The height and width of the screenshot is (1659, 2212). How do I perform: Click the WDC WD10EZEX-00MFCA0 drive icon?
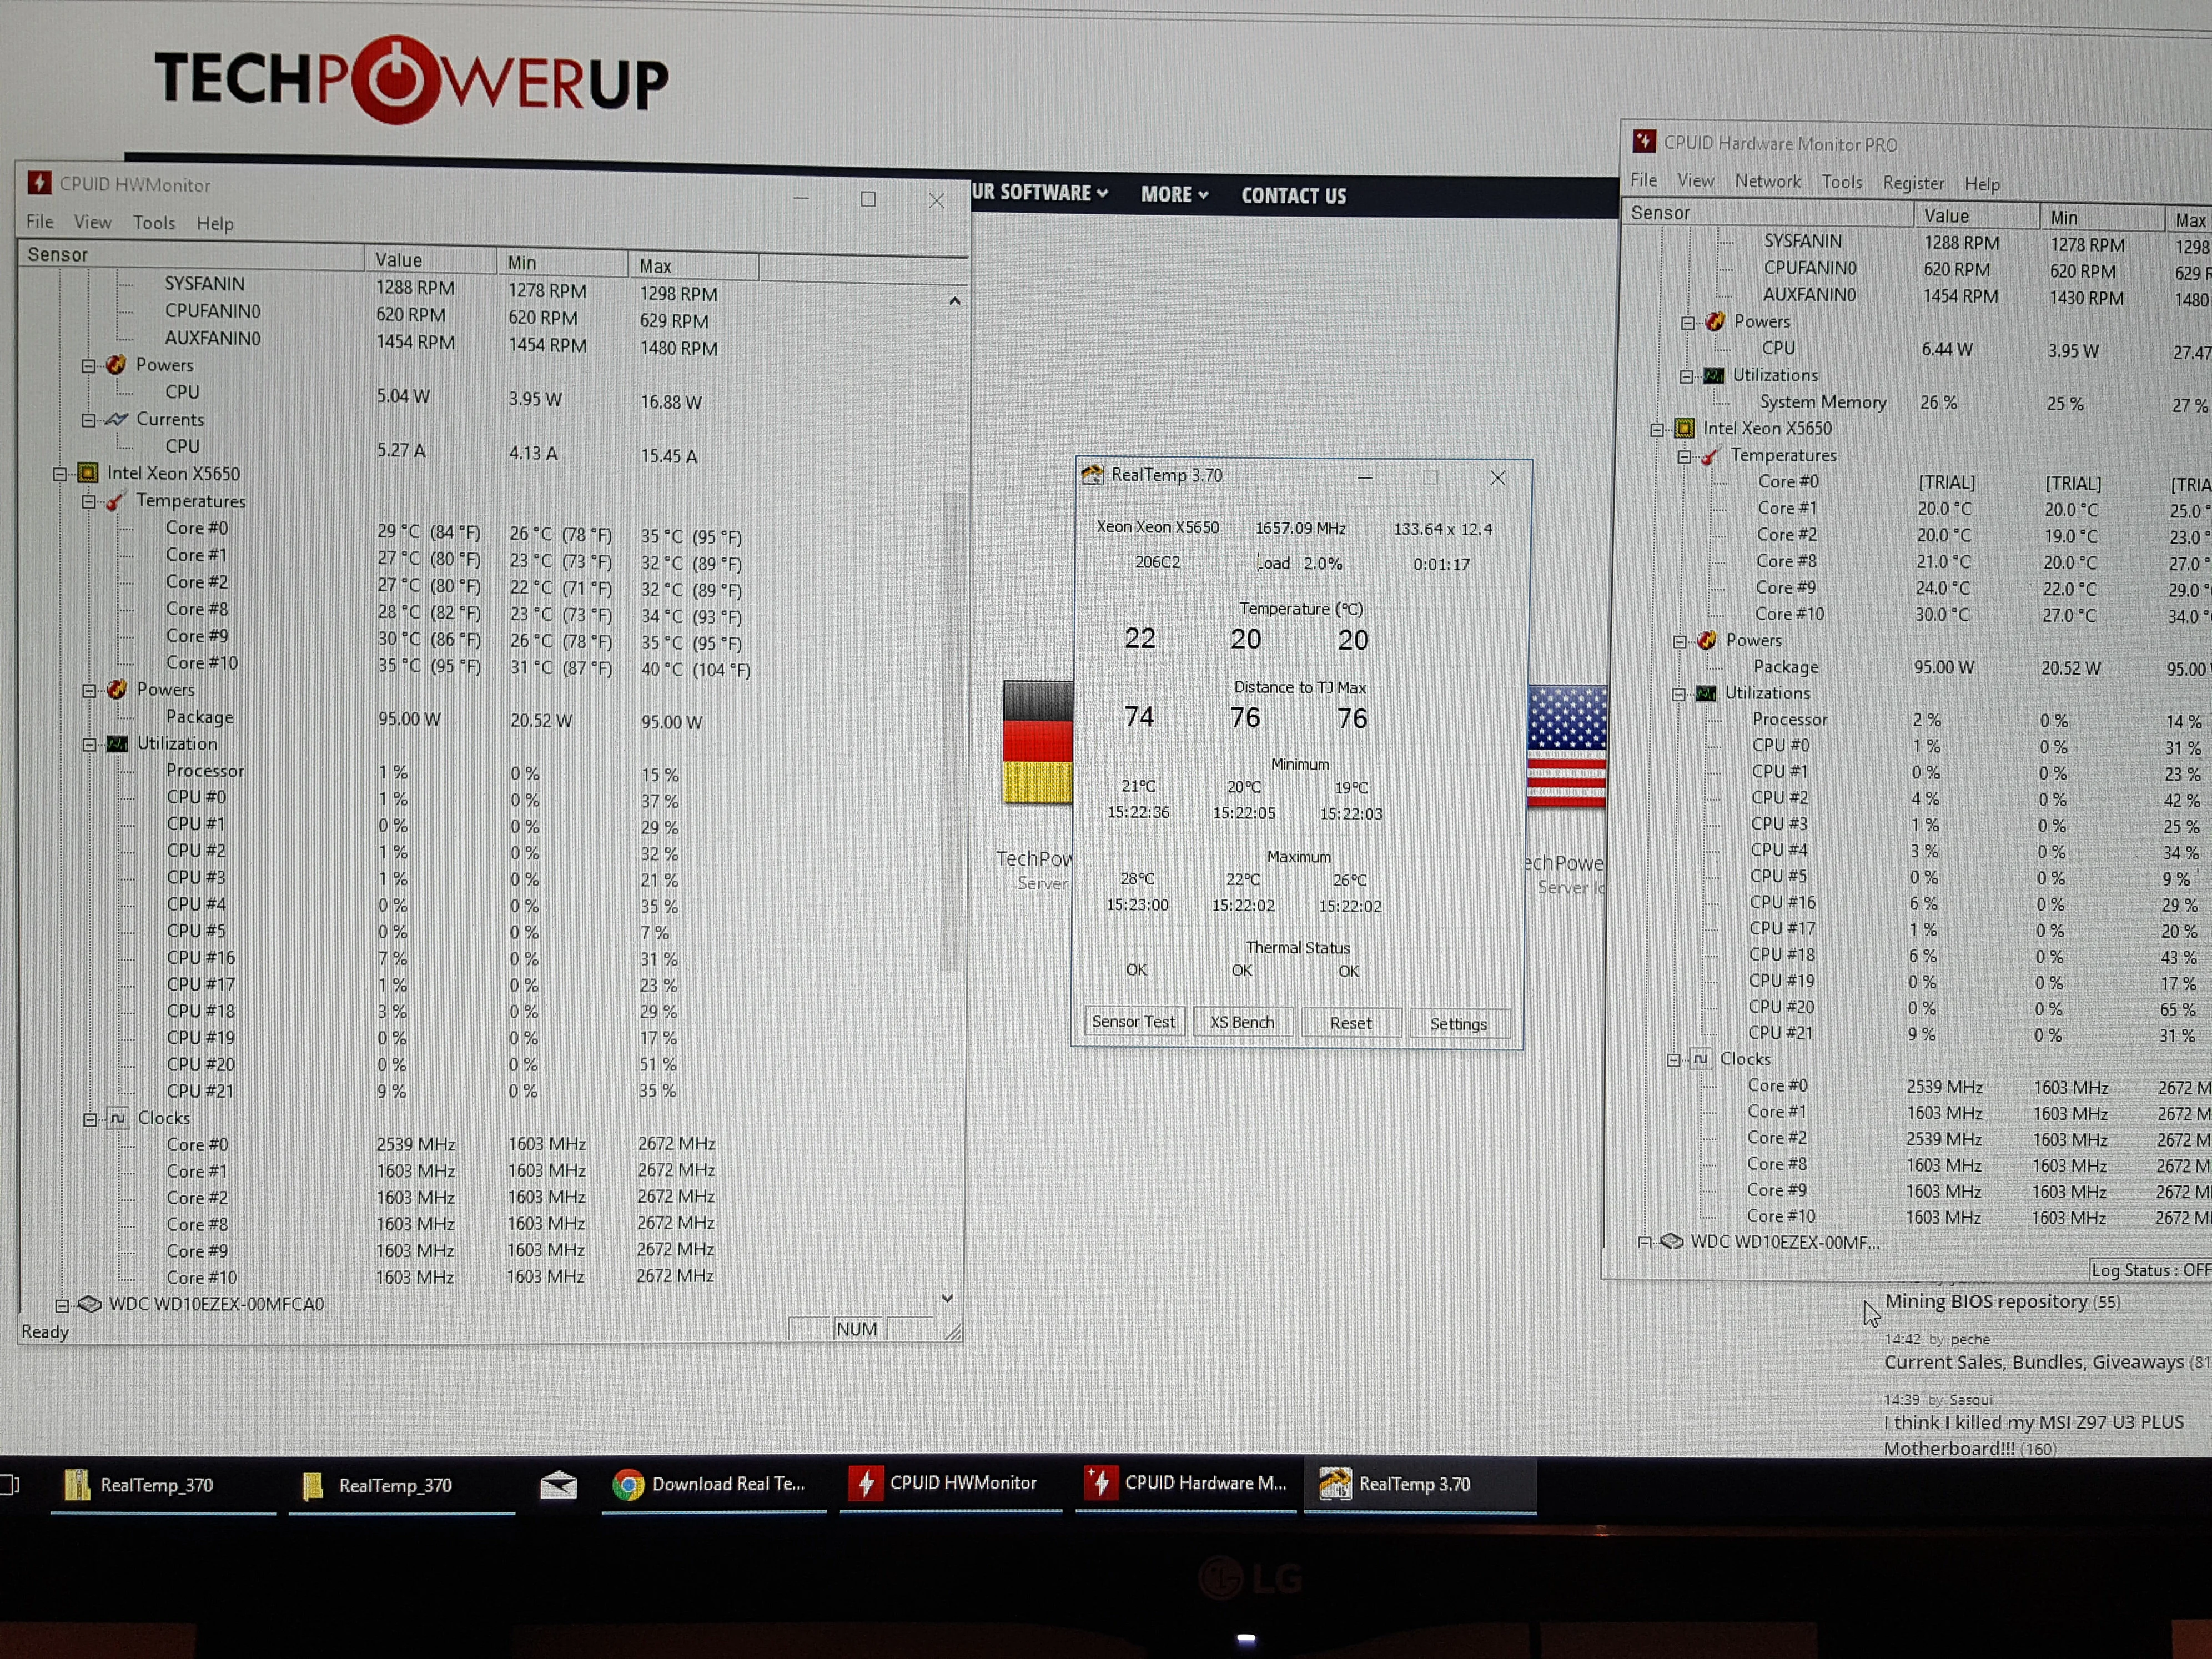pos(90,1304)
